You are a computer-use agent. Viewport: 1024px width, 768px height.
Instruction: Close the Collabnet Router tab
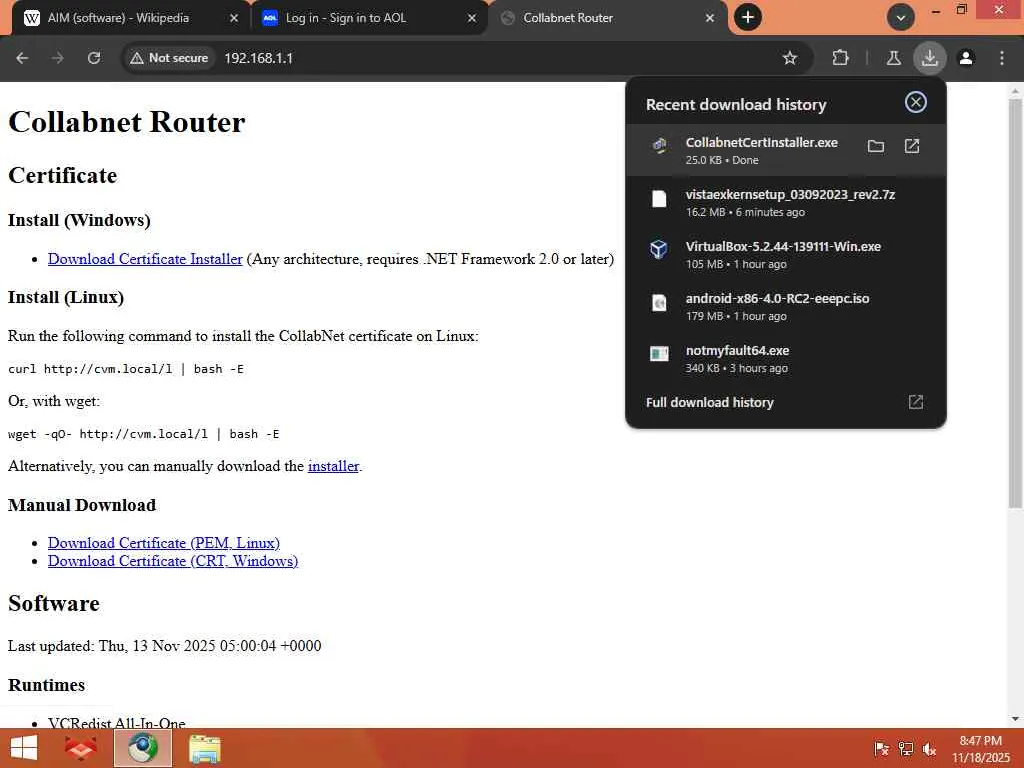tap(710, 18)
